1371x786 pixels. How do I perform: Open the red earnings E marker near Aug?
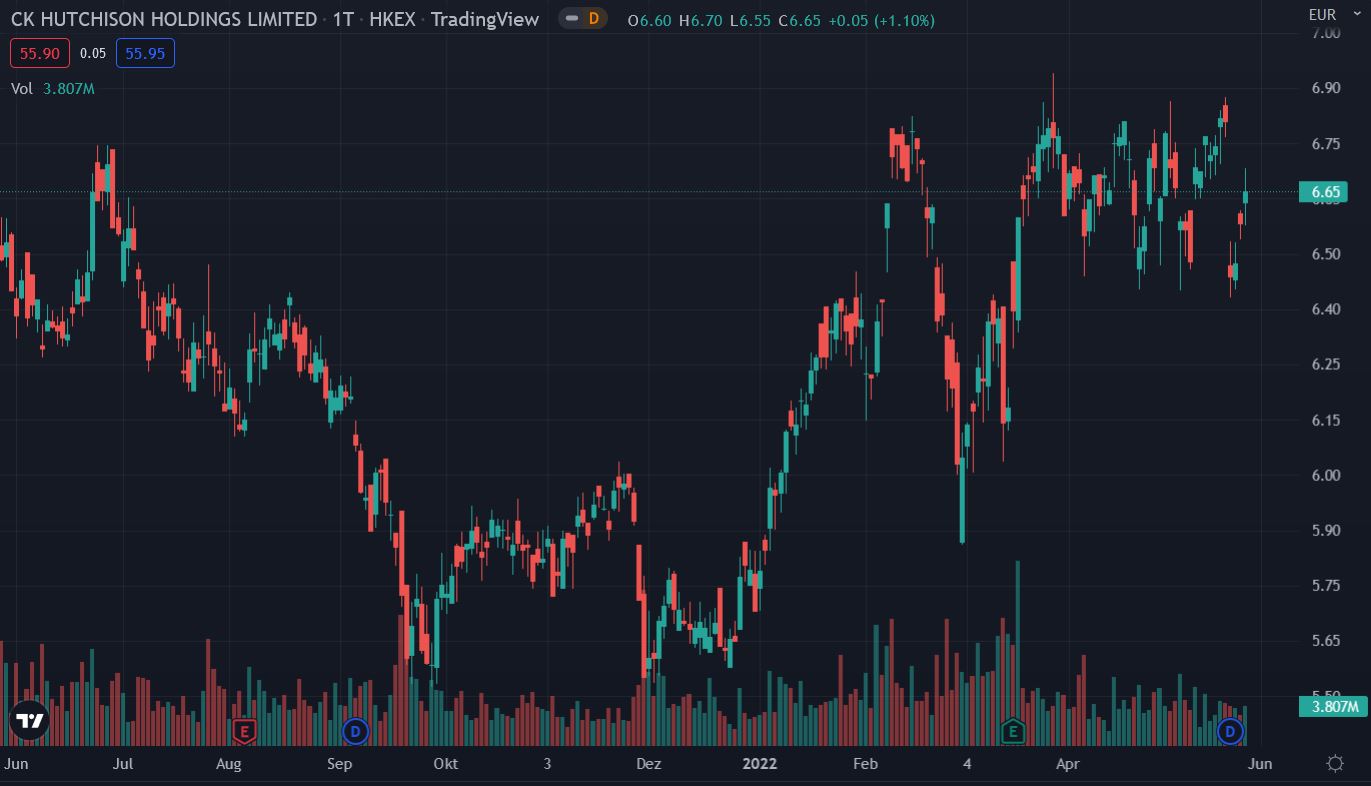coord(244,732)
